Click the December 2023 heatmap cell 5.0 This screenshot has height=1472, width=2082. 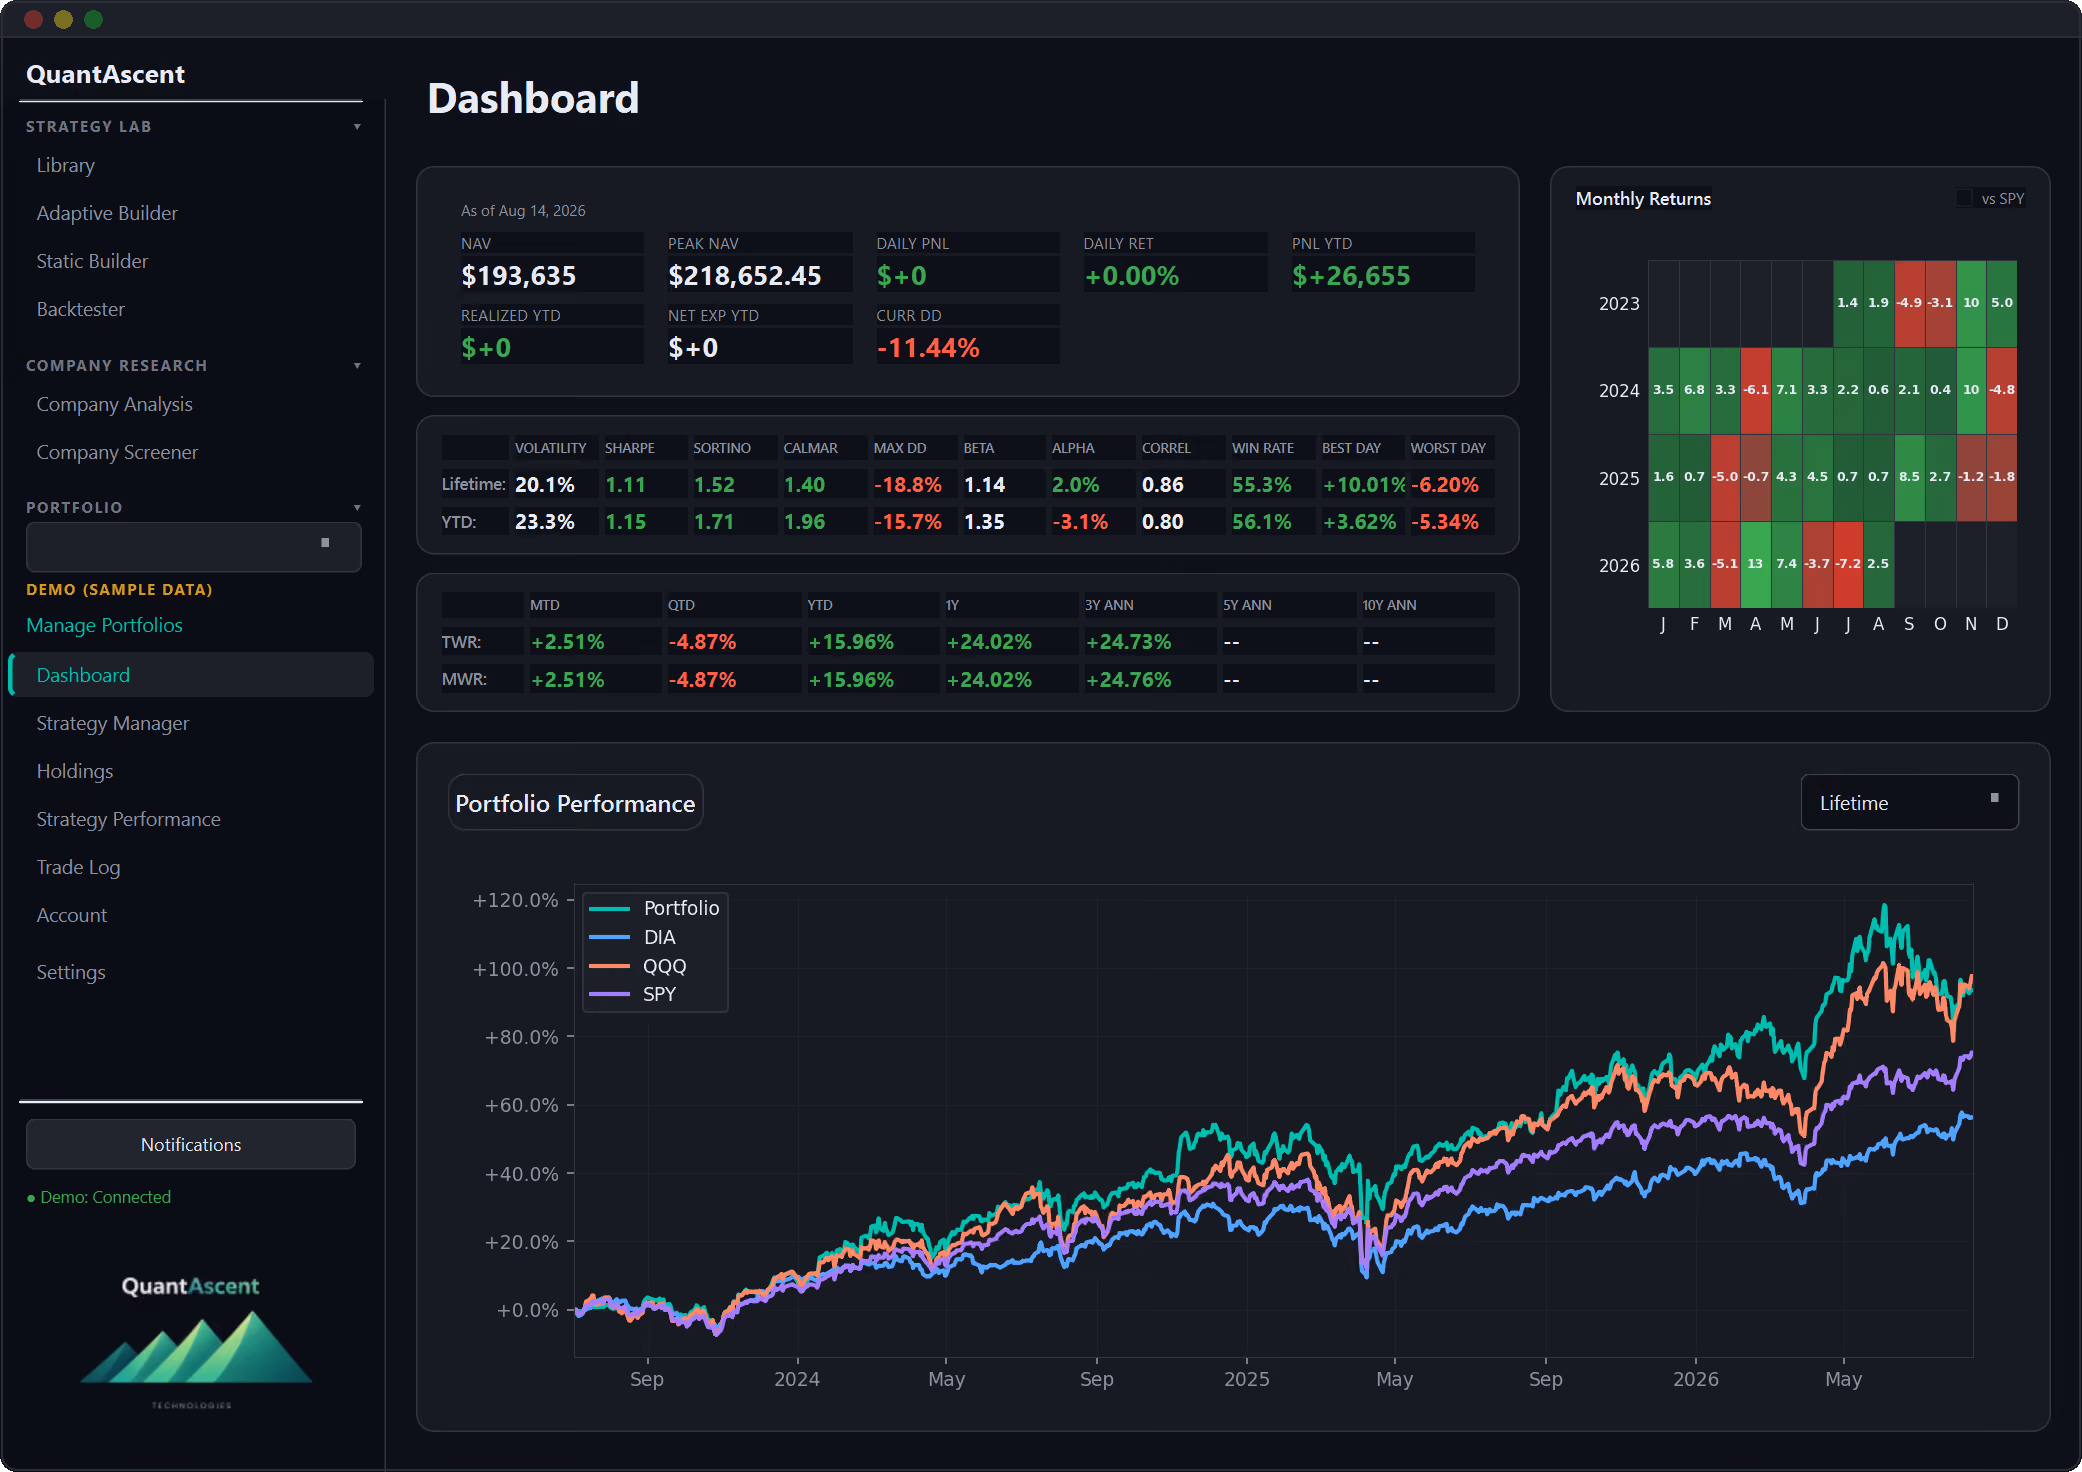(x=2002, y=303)
